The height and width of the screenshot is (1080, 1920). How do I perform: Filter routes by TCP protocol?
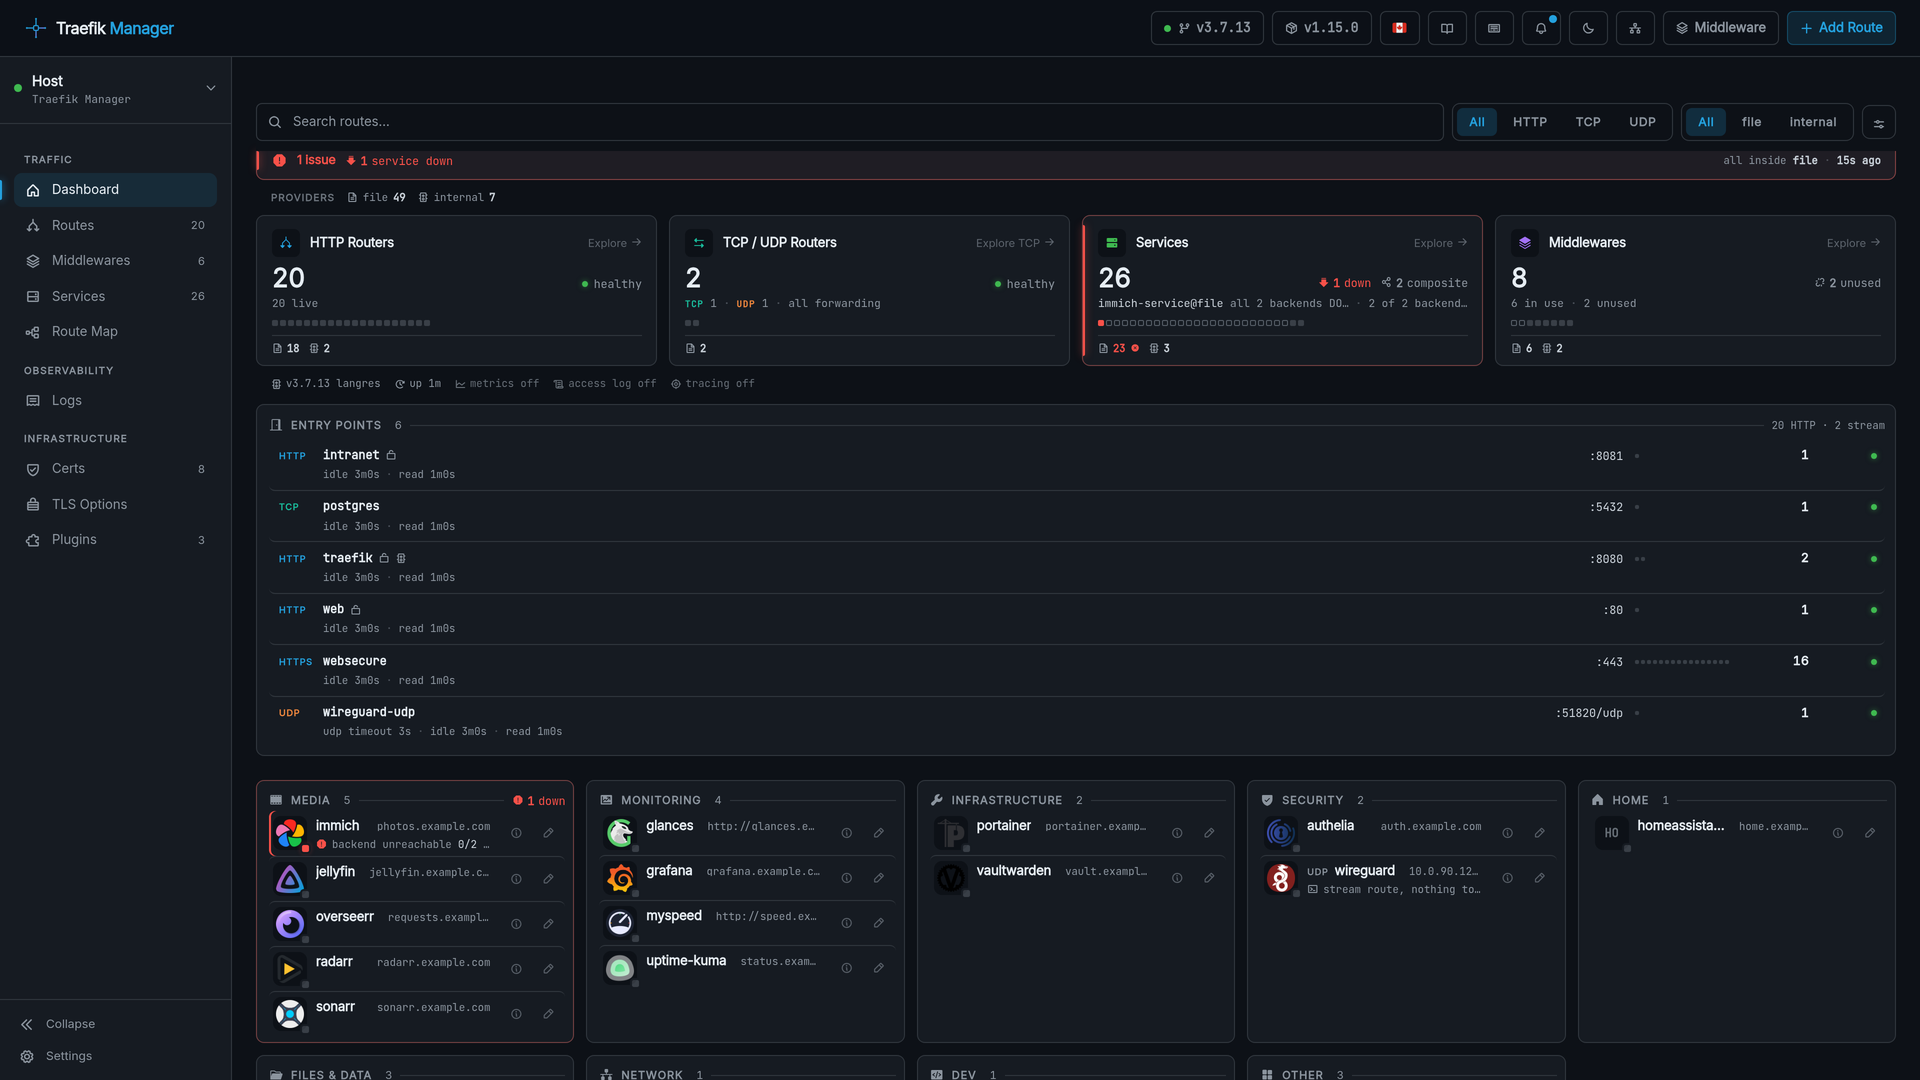tap(1588, 122)
